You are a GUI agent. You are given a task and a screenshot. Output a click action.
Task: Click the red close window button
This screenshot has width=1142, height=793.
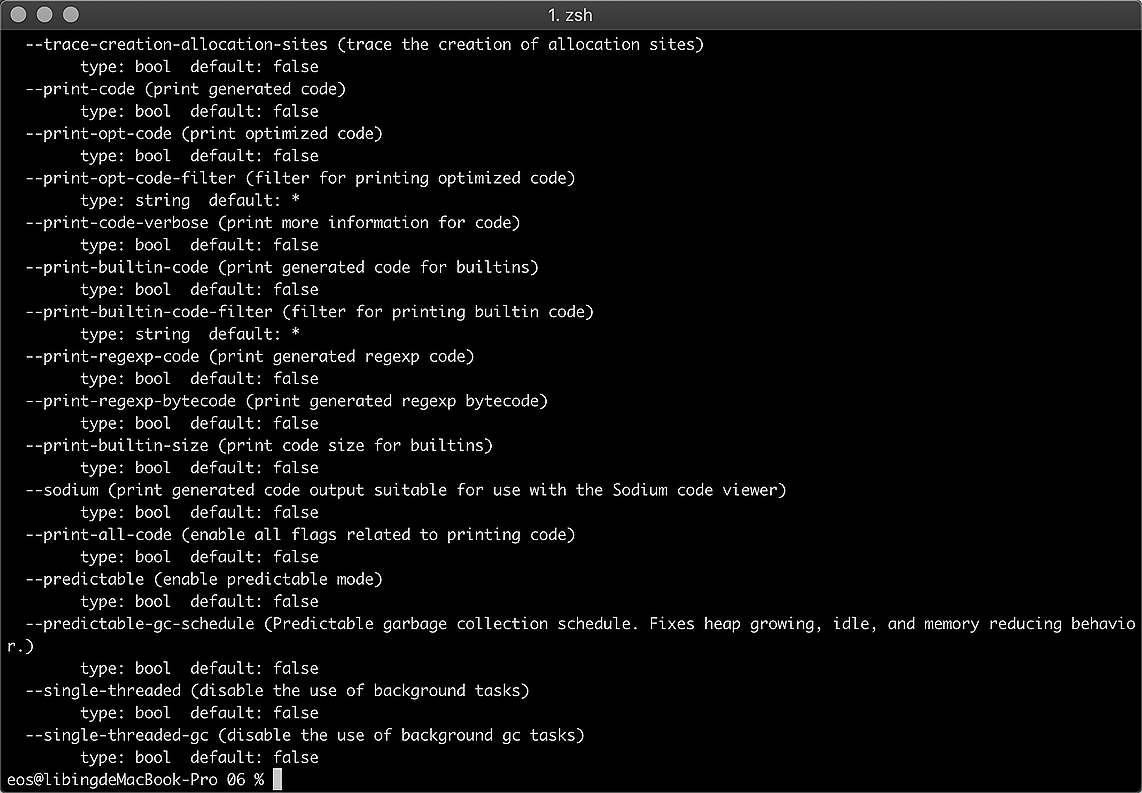(20, 15)
